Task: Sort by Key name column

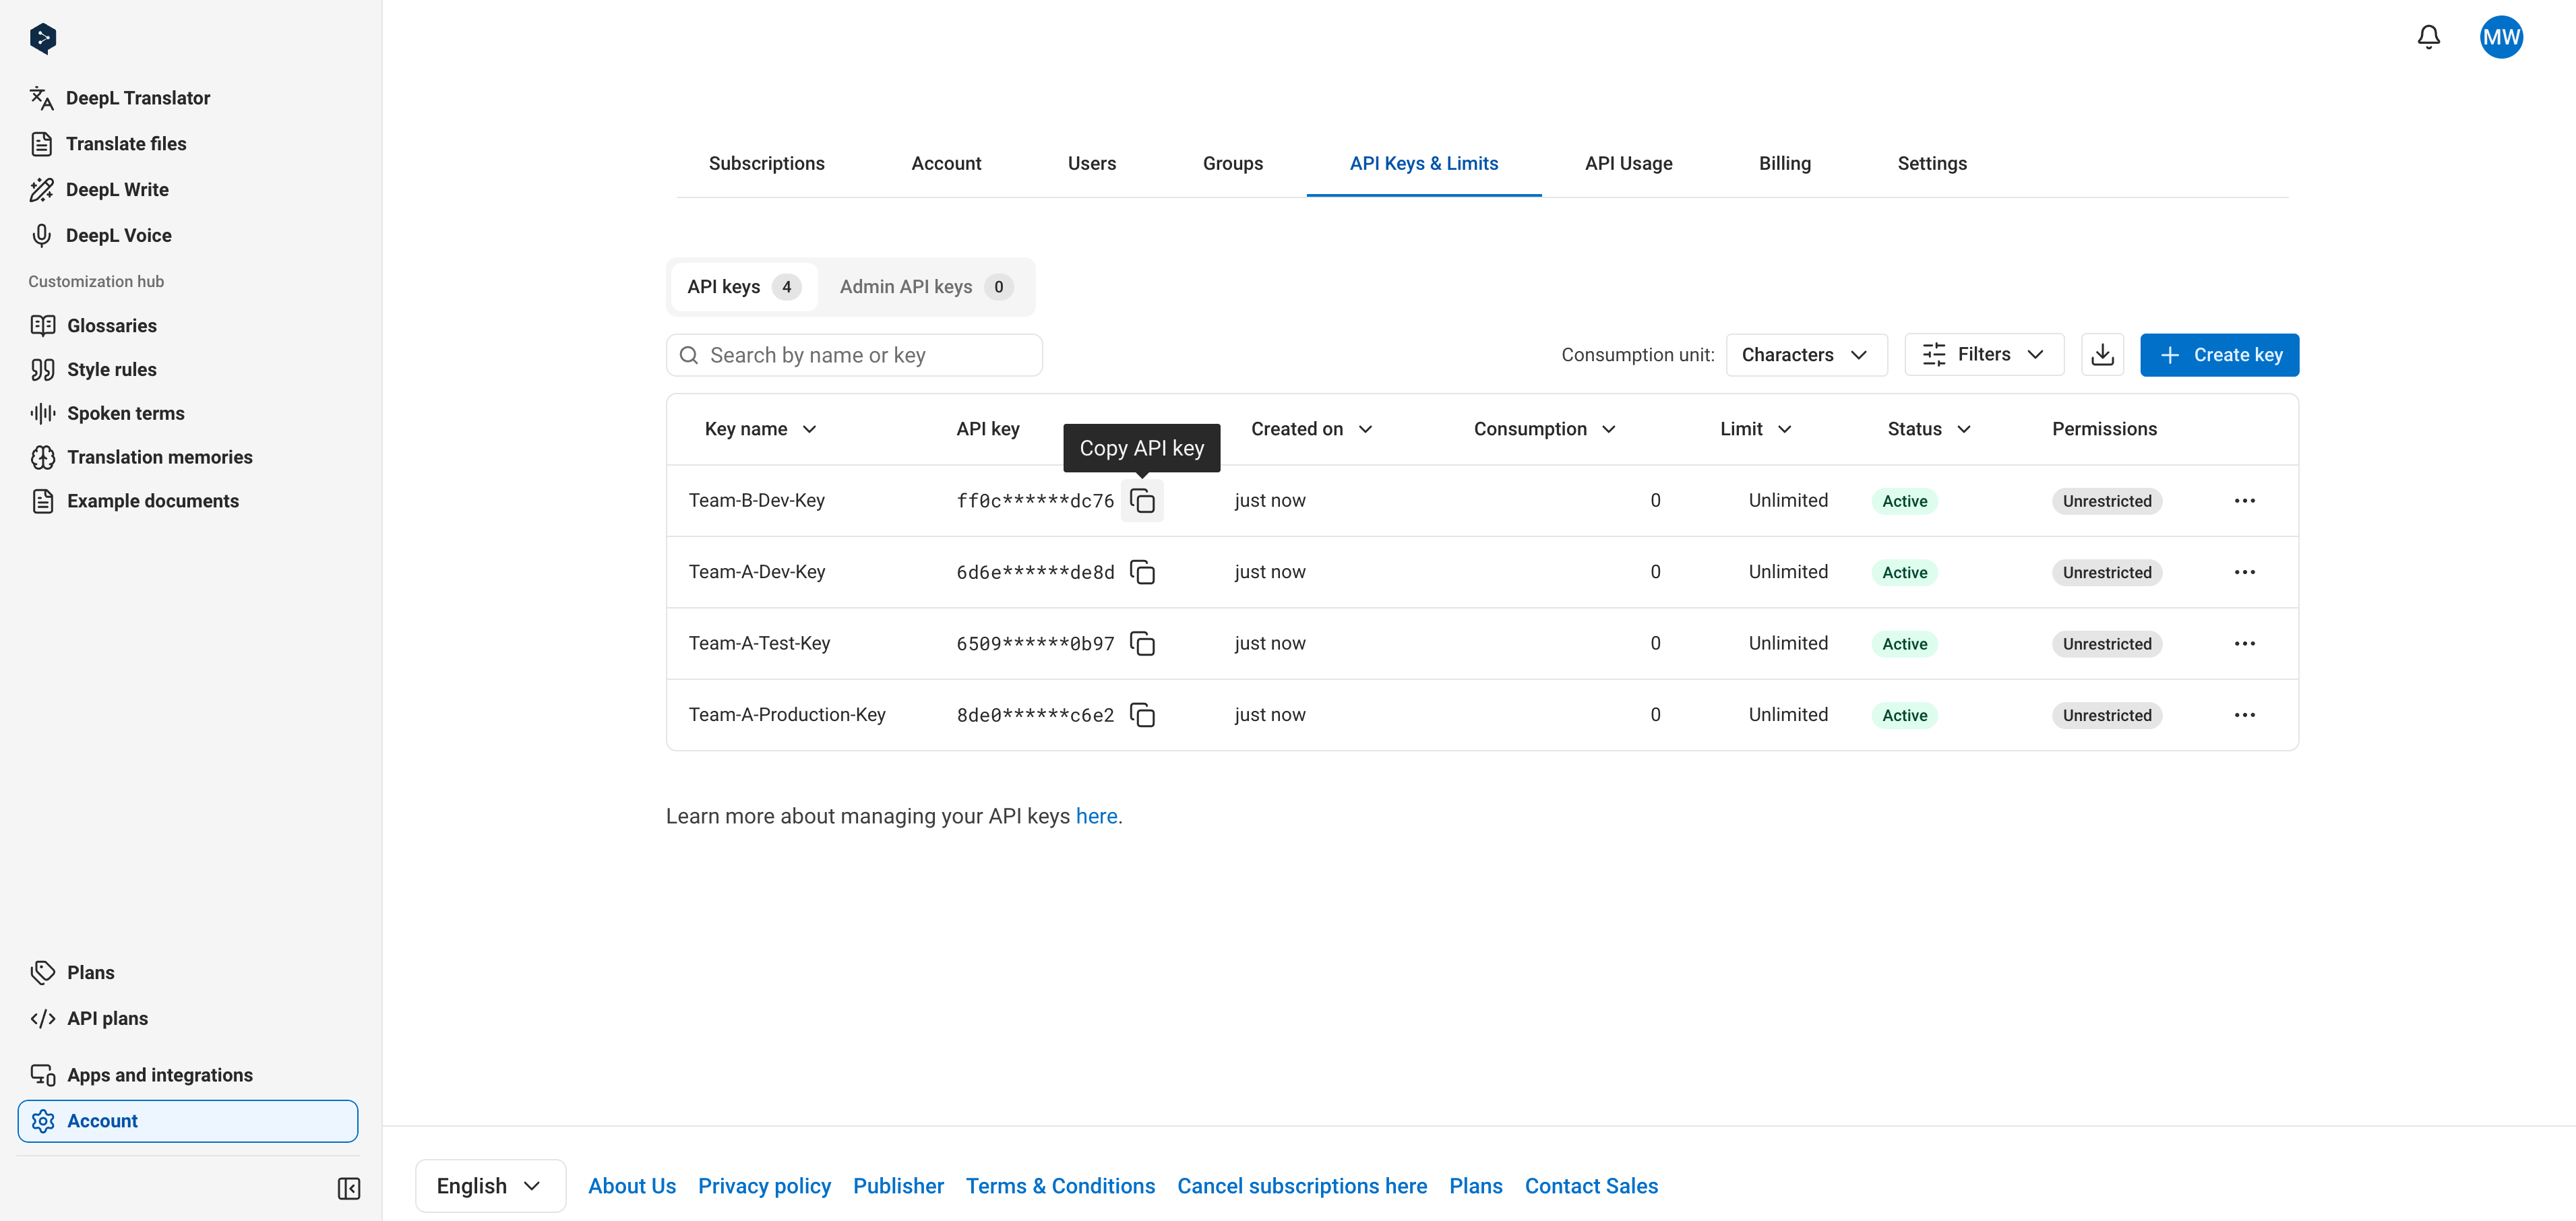Action: (760, 429)
